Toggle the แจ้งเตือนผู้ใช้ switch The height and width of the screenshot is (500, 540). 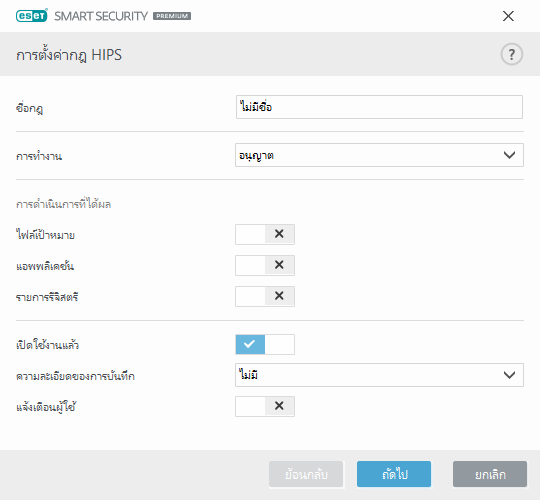pyautogui.click(x=265, y=406)
